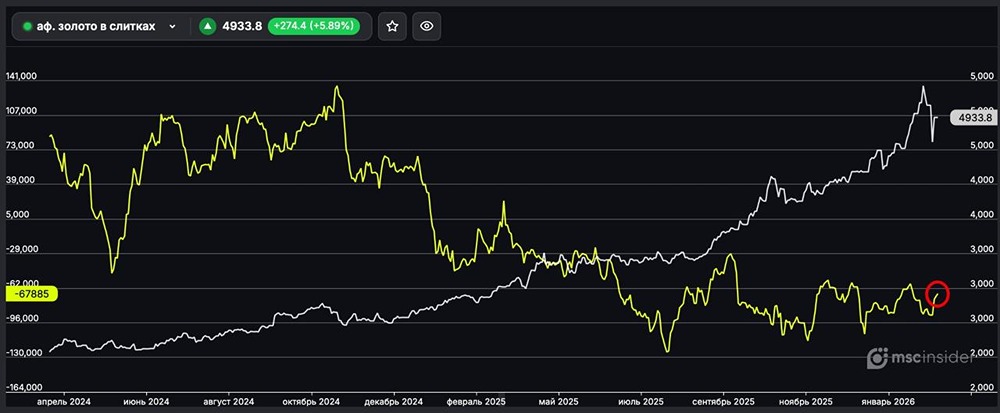Toggle chart visibility with eye icon
Image resolution: width=1000 pixels, height=413 pixels.
click(427, 26)
